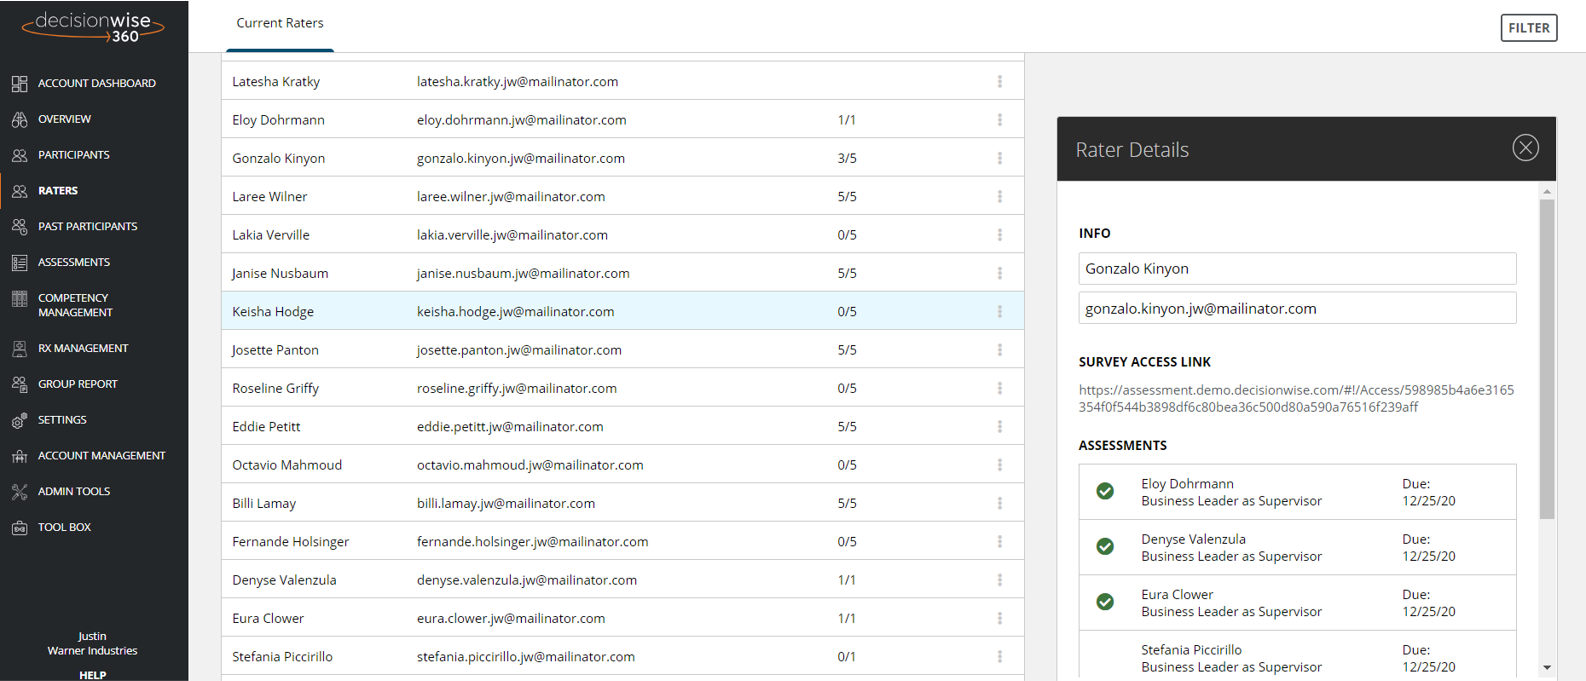
Task: Close the Rater Details panel
Action: pos(1525,148)
